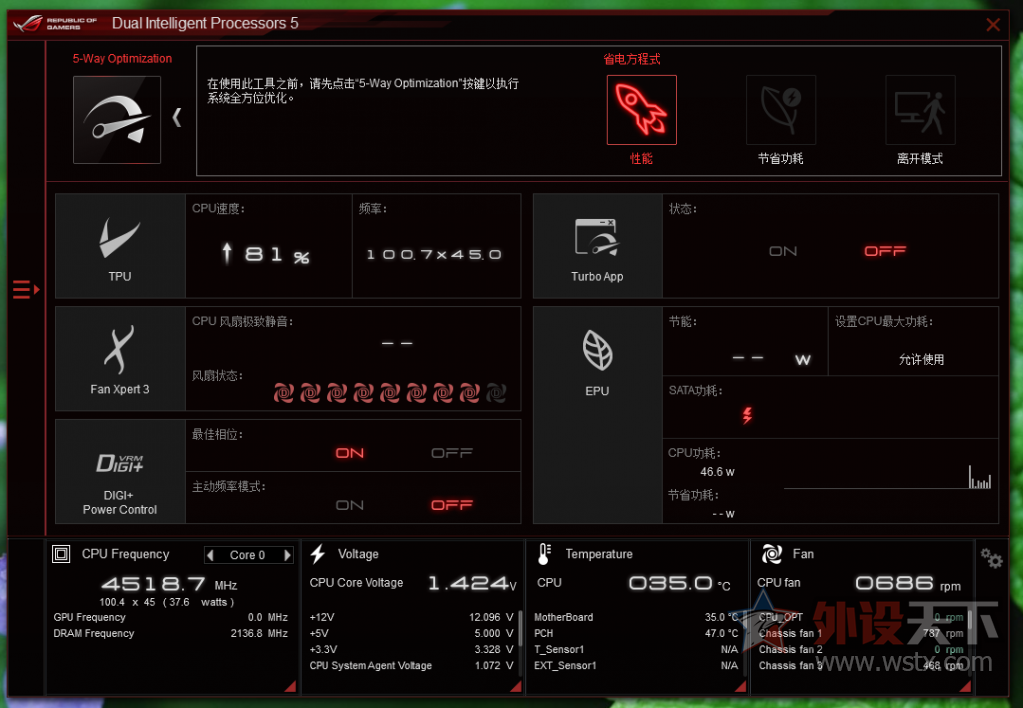
Task: Open the TPU module icon
Action: (x=120, y=246)
